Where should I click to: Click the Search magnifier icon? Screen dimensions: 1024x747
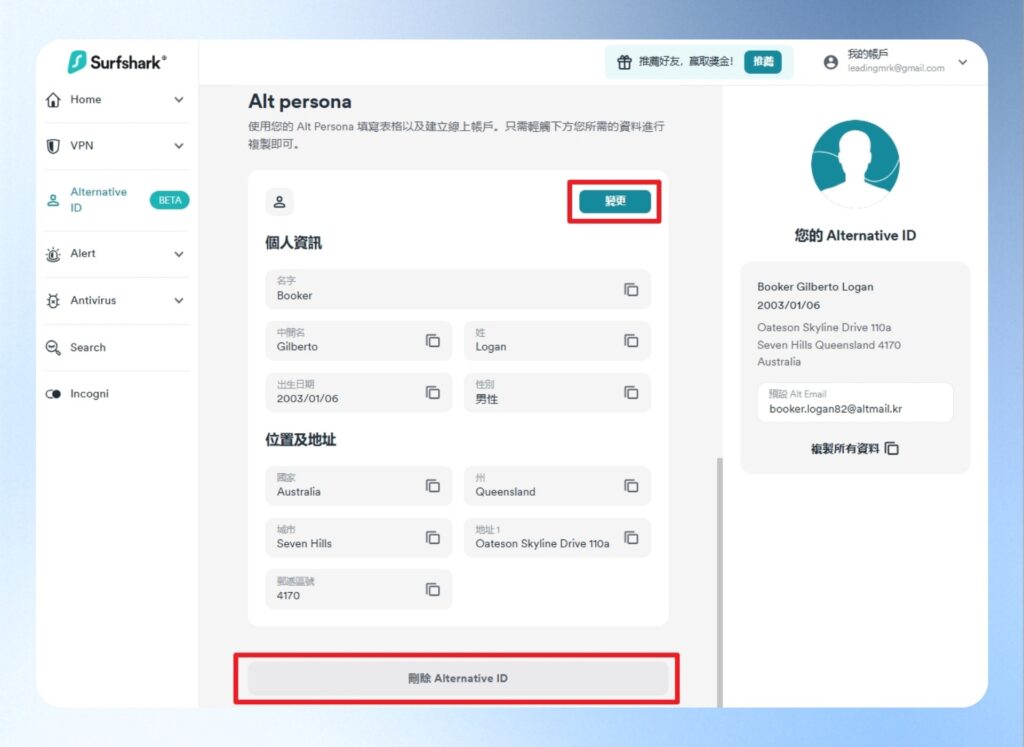point(54,347)
